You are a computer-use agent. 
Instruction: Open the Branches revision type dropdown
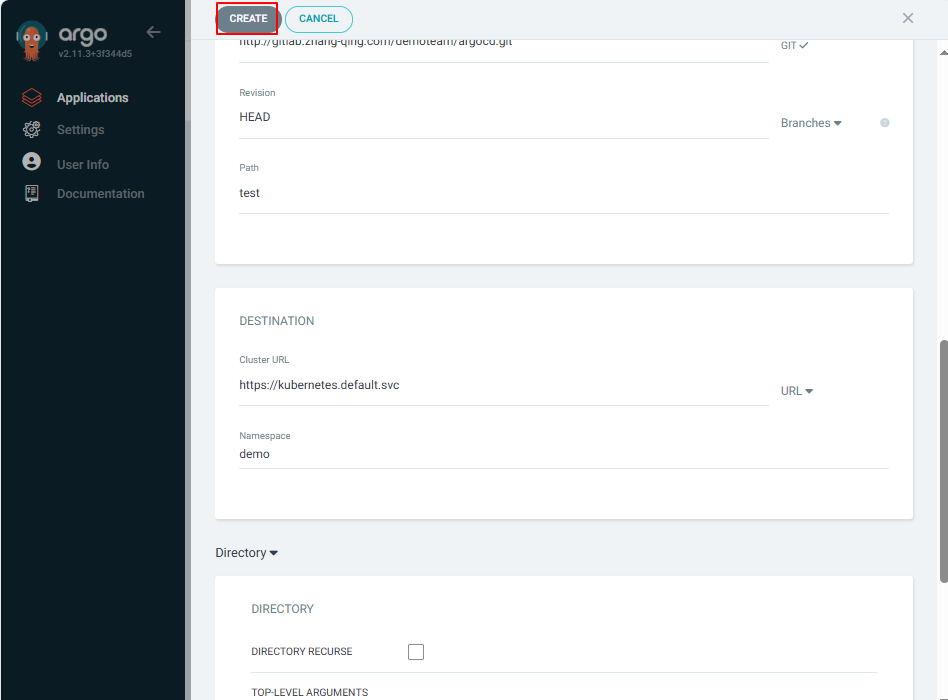pyautogui.click(x=811, y=123)
